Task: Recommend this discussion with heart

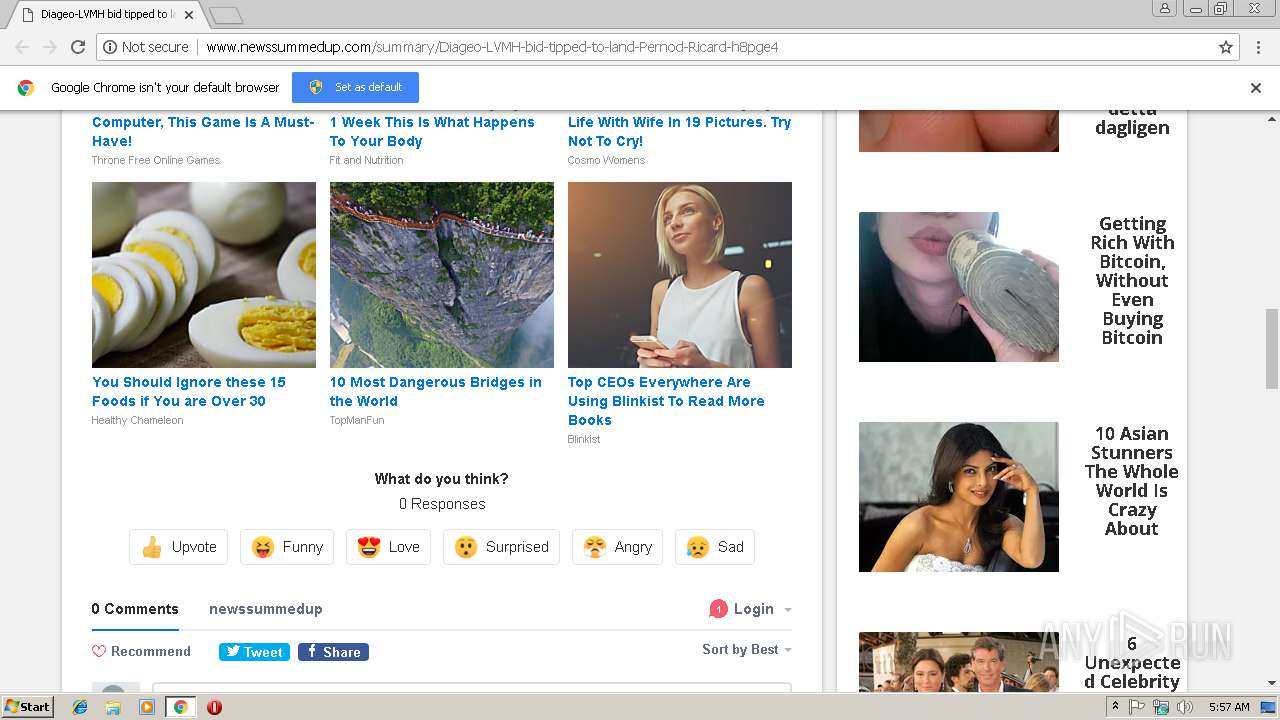Action: [141, 651]
